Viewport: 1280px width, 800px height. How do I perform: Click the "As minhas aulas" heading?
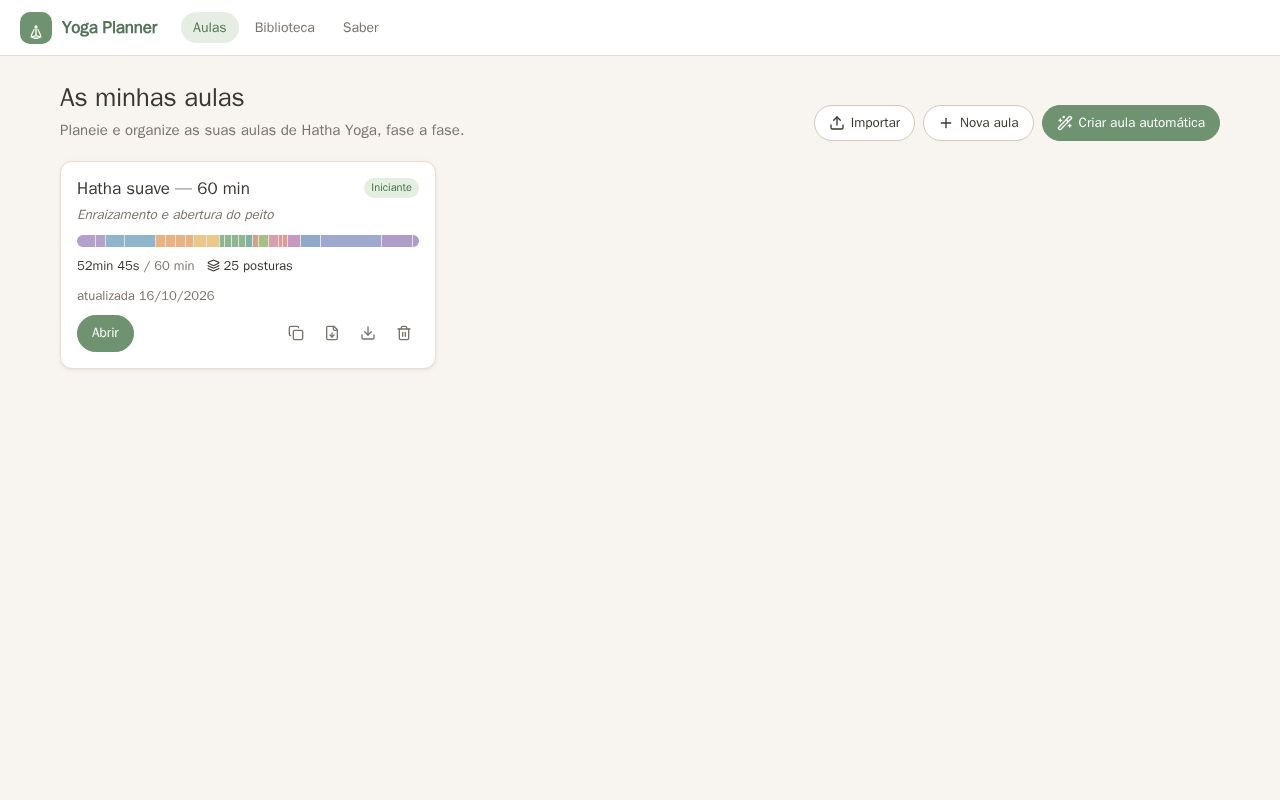click(152, 98)
